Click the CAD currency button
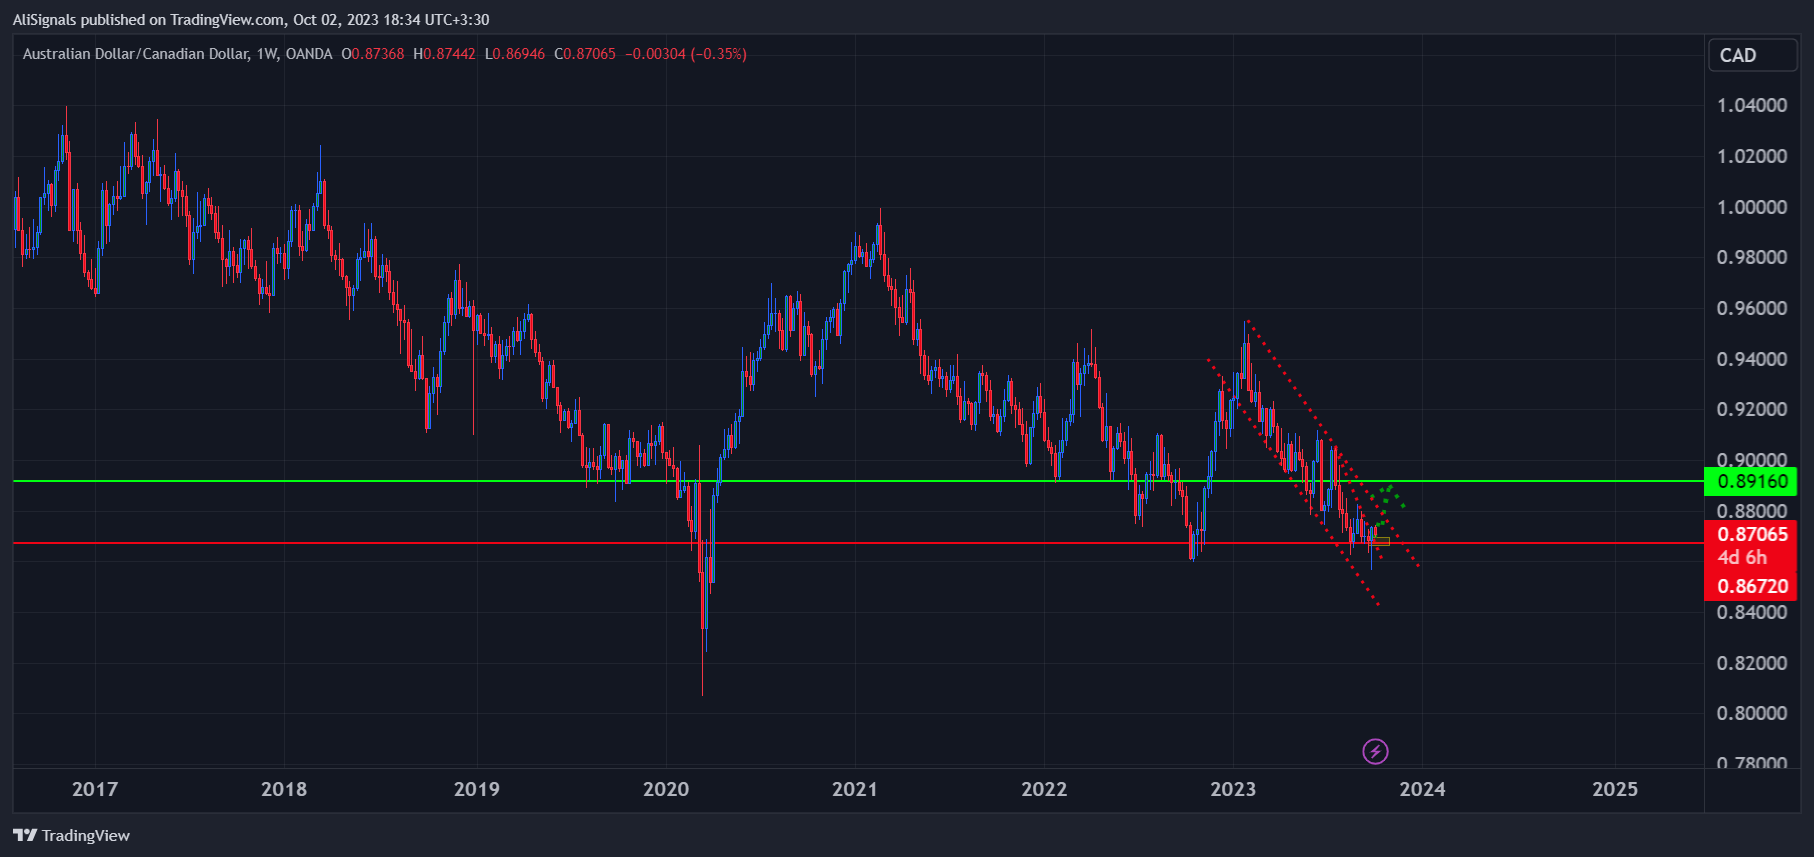The image size is (1814, 857). [x=1752, y=55]
